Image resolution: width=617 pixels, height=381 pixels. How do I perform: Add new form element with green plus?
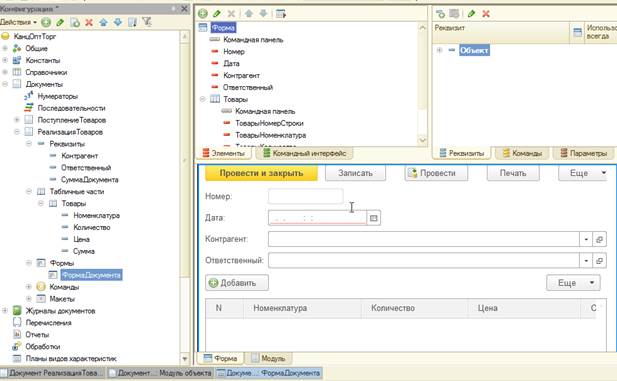[203, 14]
